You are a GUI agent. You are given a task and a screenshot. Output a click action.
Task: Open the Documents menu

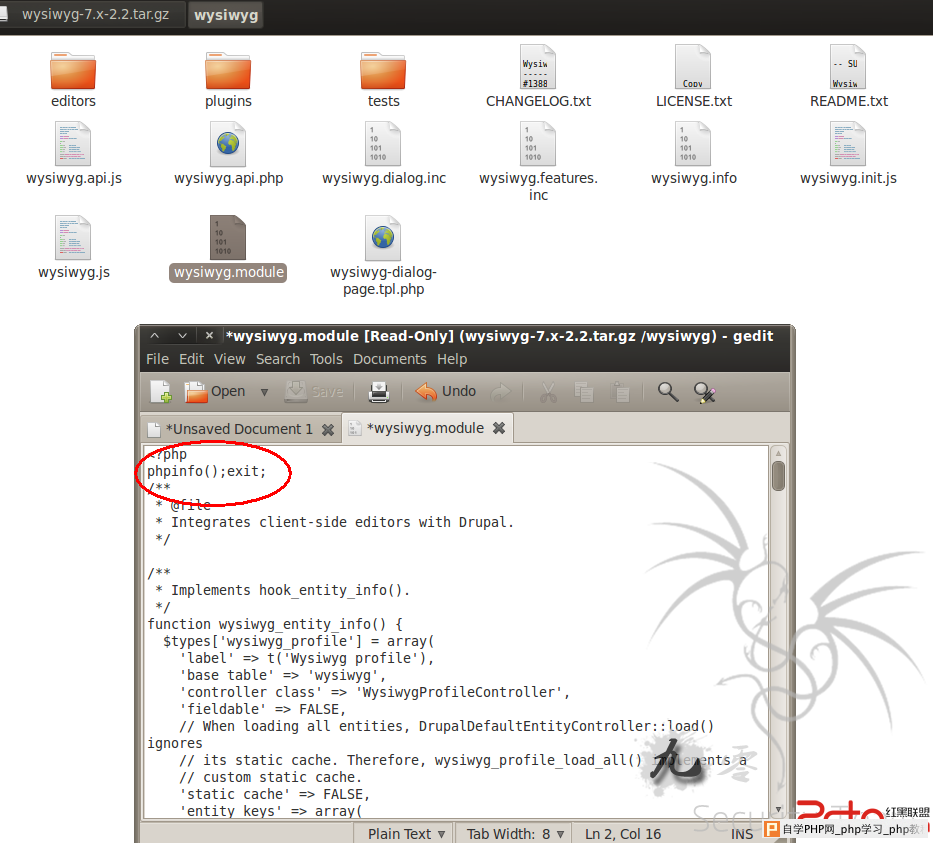pos(390,359)
